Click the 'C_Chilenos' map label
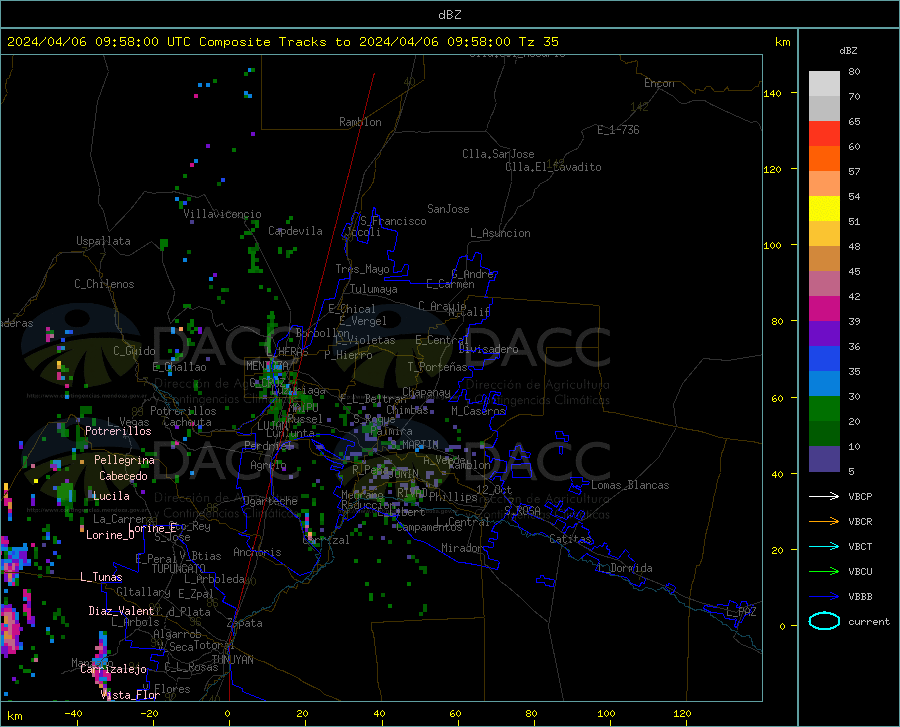 (x=104, y=284)
